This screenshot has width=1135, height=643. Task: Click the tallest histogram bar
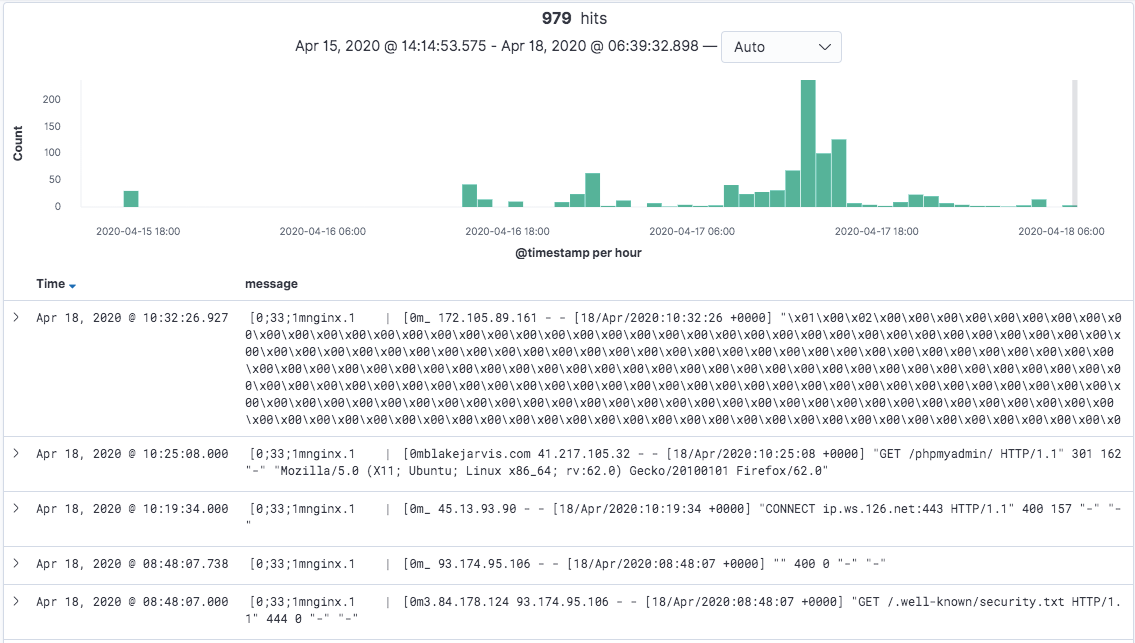pyautogui.click(x=808, y=143)
